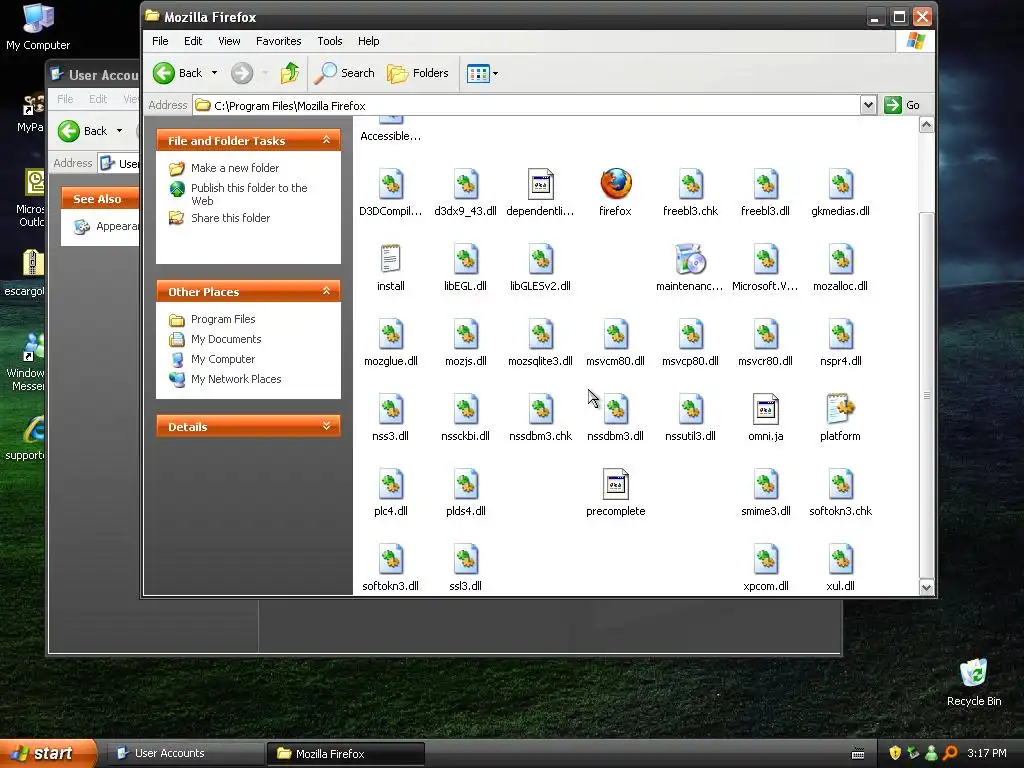
Task: Select nssutil3.dll file icon
Action: 690,409
